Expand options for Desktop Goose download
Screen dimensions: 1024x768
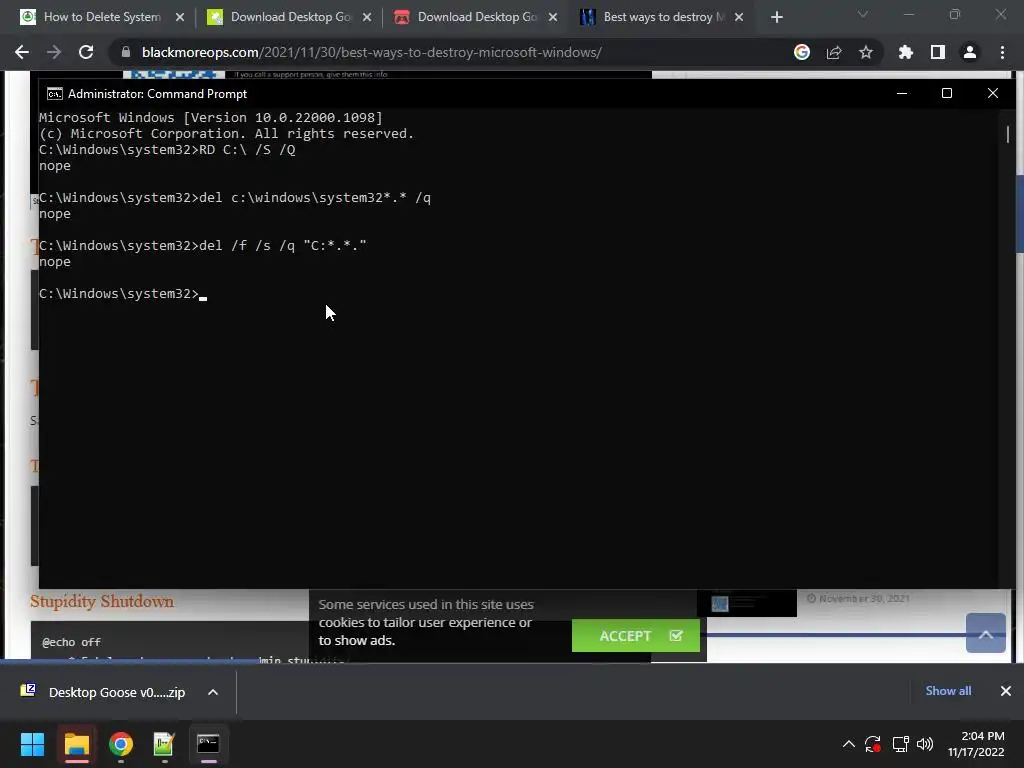tap(213, 692)
